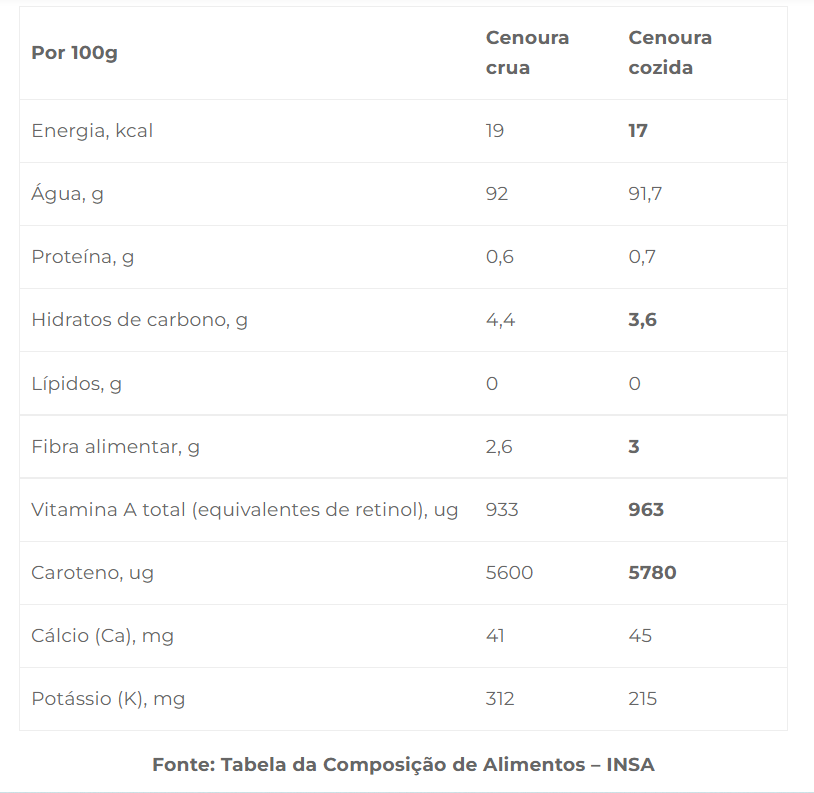Select the 'Vitamina A total' row label
814x793 pixels.
pyautogui.click(x=245, y=510)
